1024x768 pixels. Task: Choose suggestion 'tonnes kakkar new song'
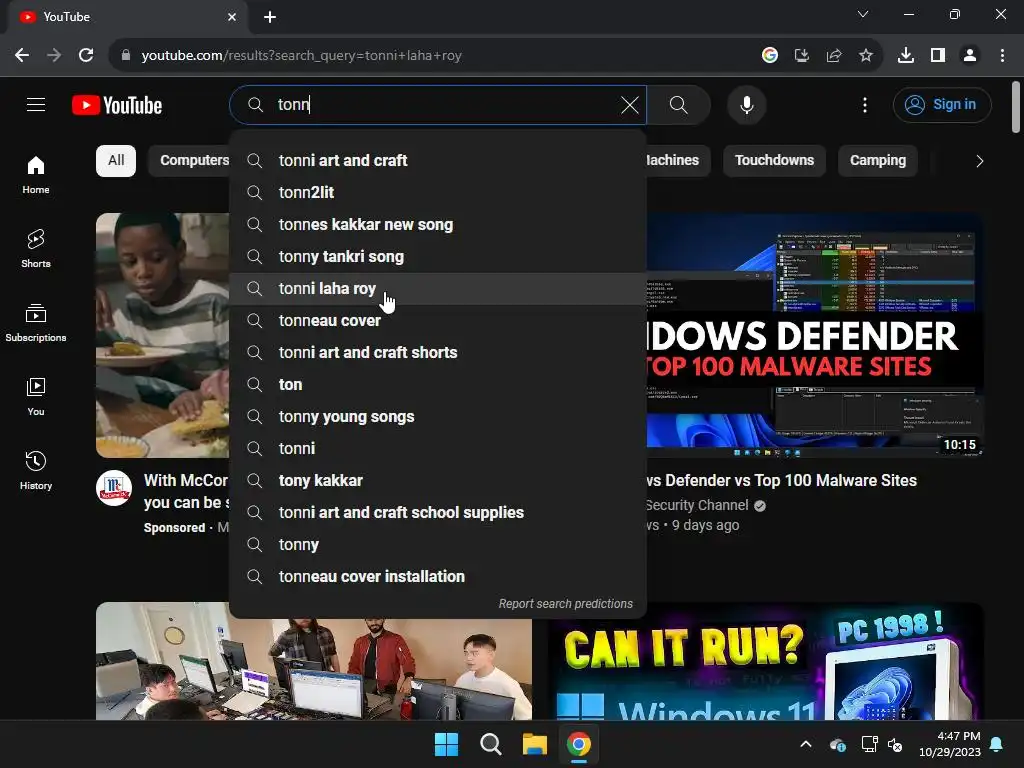(x=438, y=224)
